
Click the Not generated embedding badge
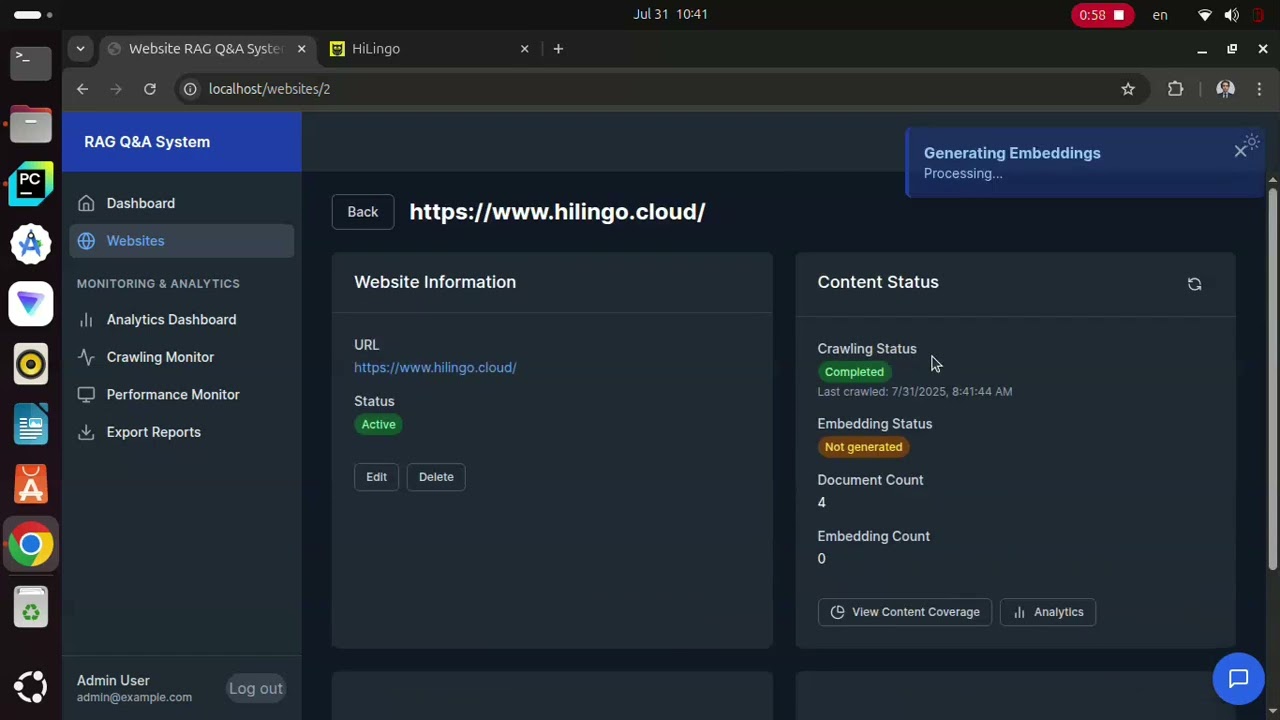[863, 447]
